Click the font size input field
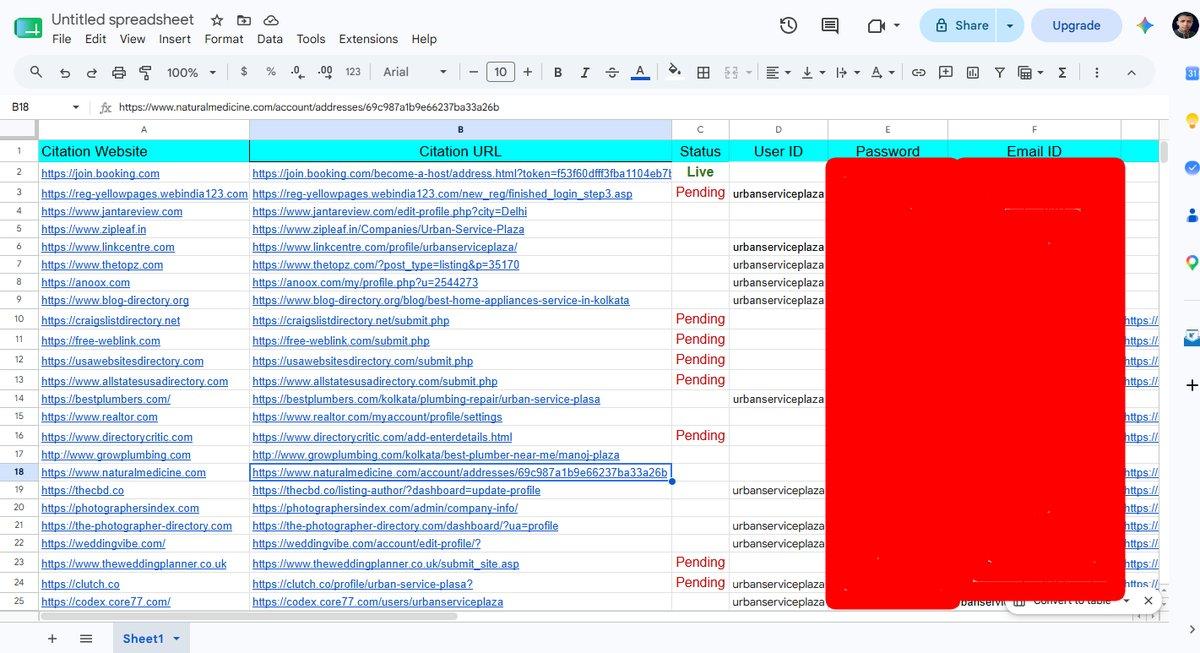Viewport: 1200px width, 653px height. pos(500,72)
